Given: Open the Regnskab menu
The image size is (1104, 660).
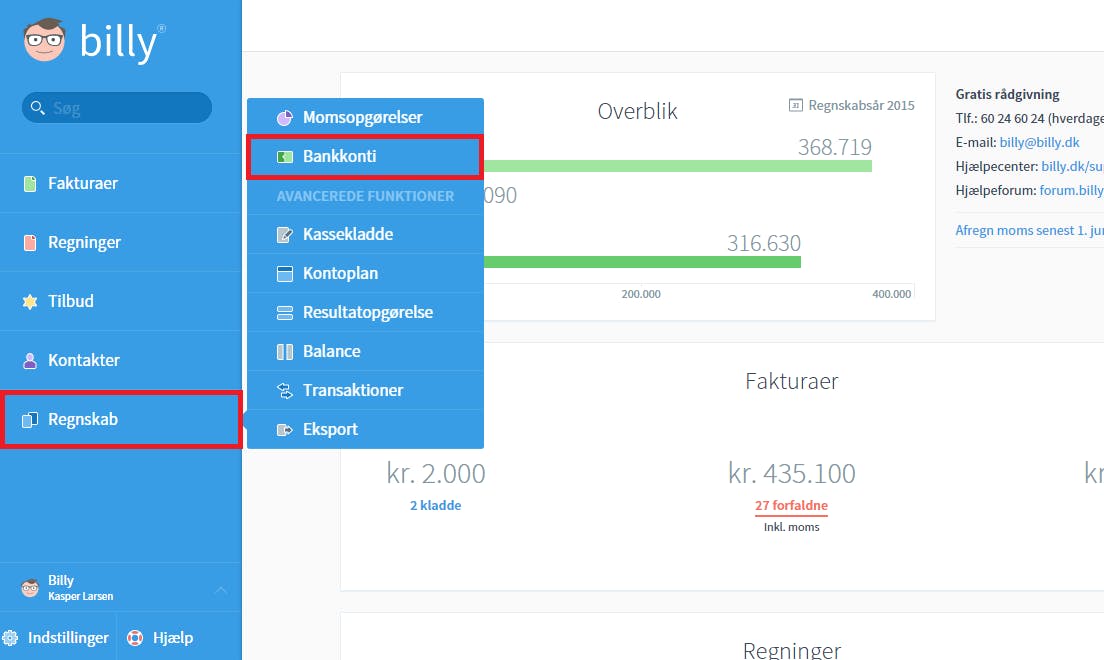Looking at the screenshot, I should pyautogui.click(x=120, y=419).
